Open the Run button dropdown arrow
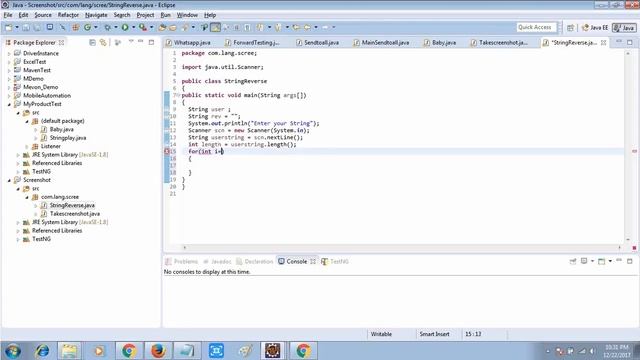This screenshot has width=640, height=360. click(x=133, y=27)
